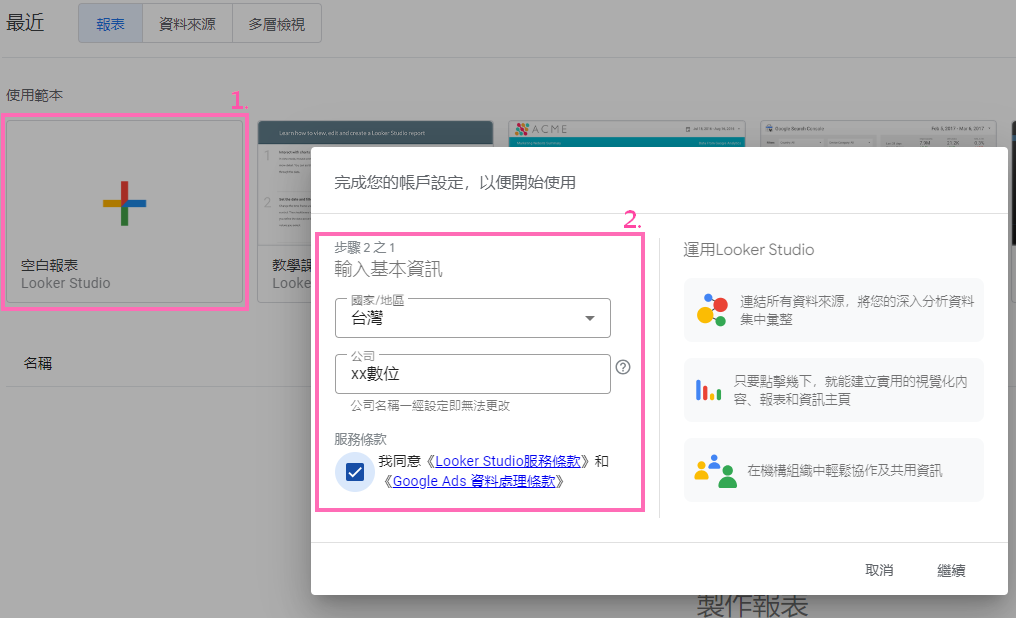Open the Looker Studio服務條款 link

click(x=508, y=461)
